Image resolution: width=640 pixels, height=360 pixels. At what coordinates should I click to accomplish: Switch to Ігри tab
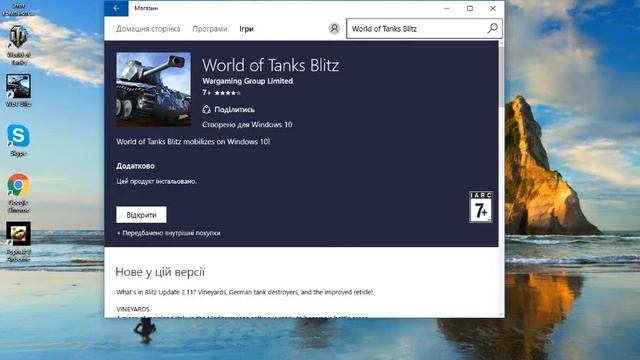[x=247, y=29]
